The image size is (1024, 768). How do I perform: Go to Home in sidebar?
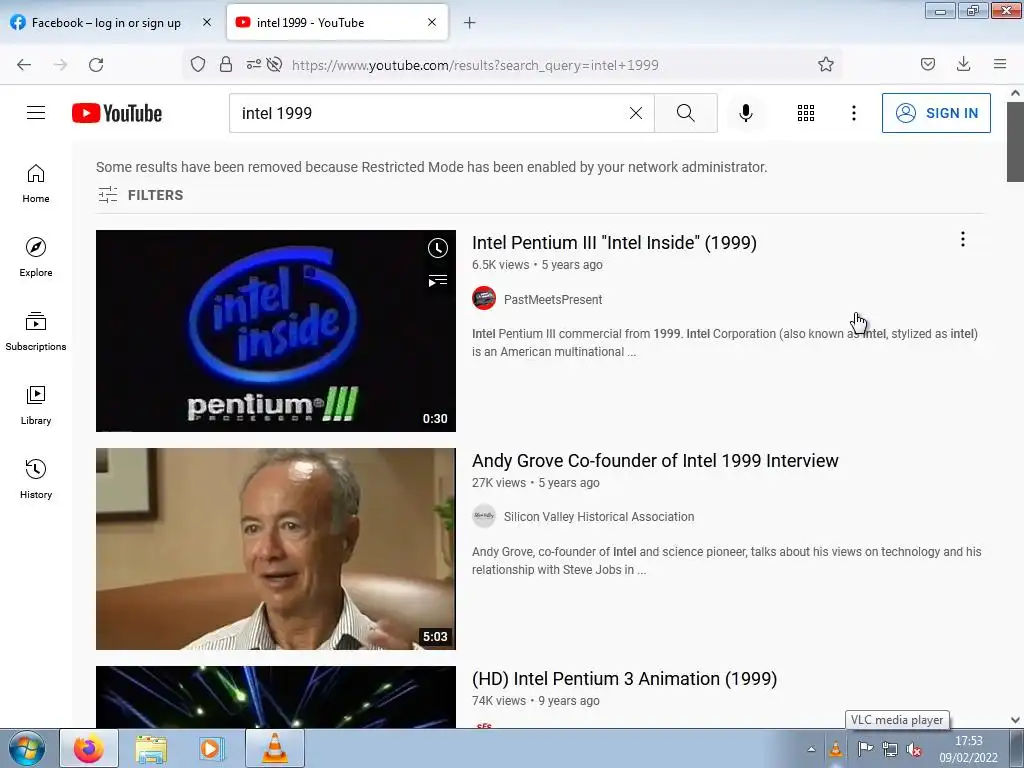pyautogui.click(x=36, y=184)
